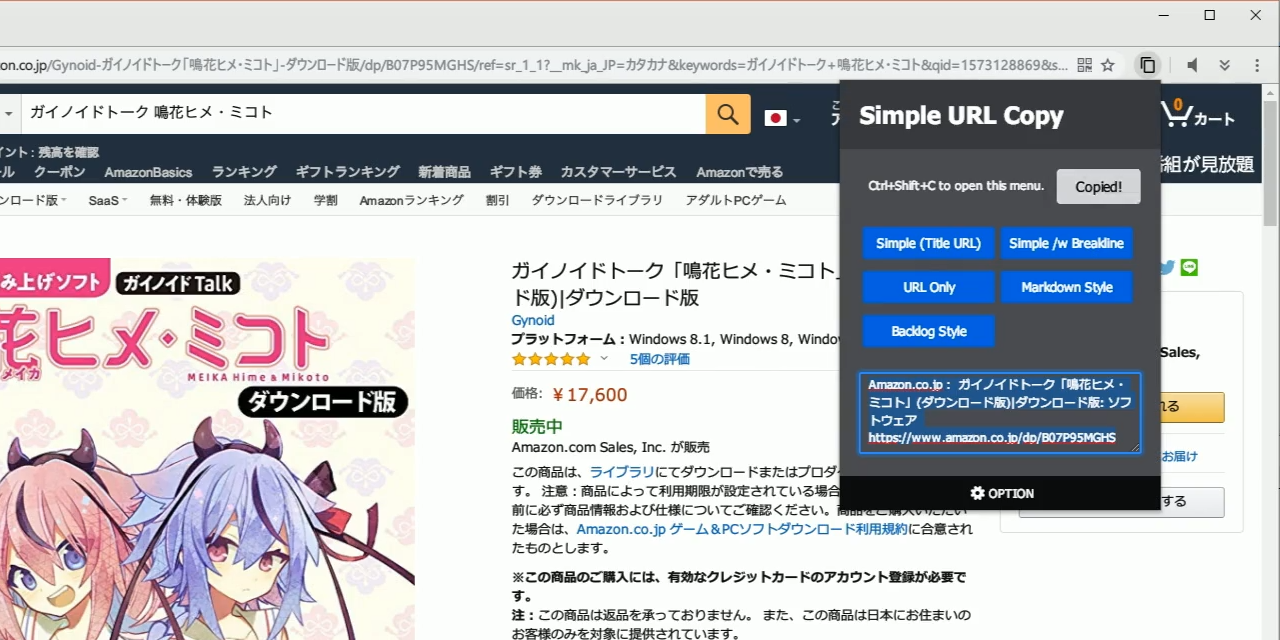The width and height of the screenshot is (1280, 640).
Task: Open カスタマーサービス in the nav bar
Action: tap(618, 172)
